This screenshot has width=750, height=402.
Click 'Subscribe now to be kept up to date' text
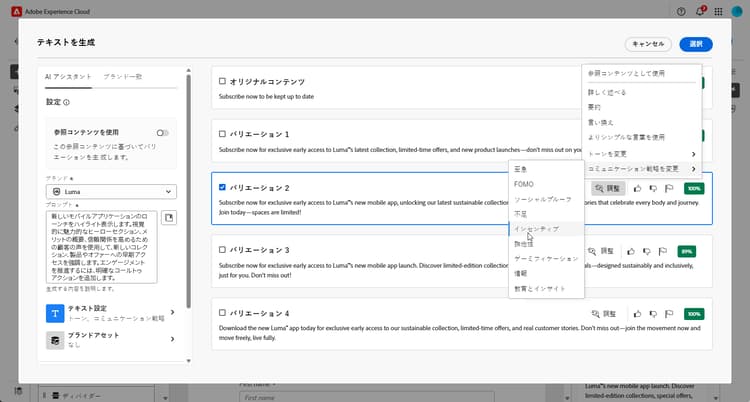point(266,97)
